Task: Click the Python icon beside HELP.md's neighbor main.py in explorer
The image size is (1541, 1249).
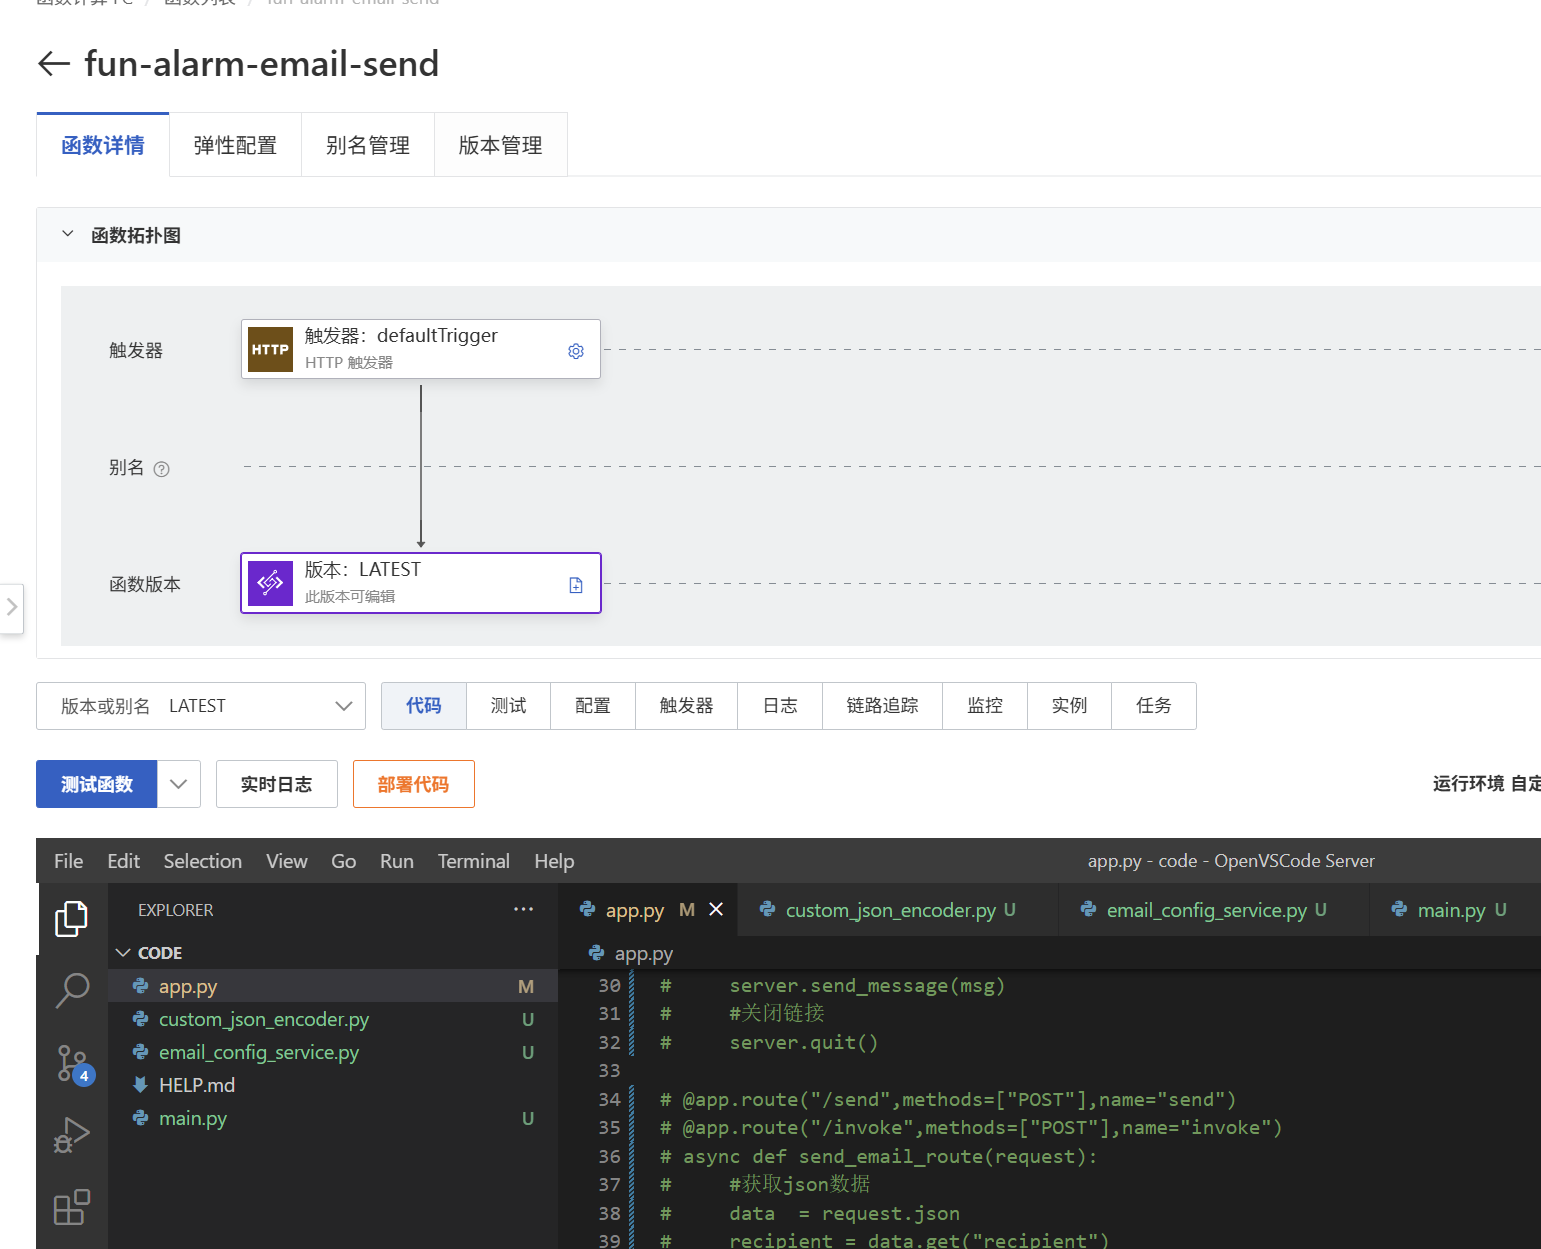Action: [x=141, y=1118]
